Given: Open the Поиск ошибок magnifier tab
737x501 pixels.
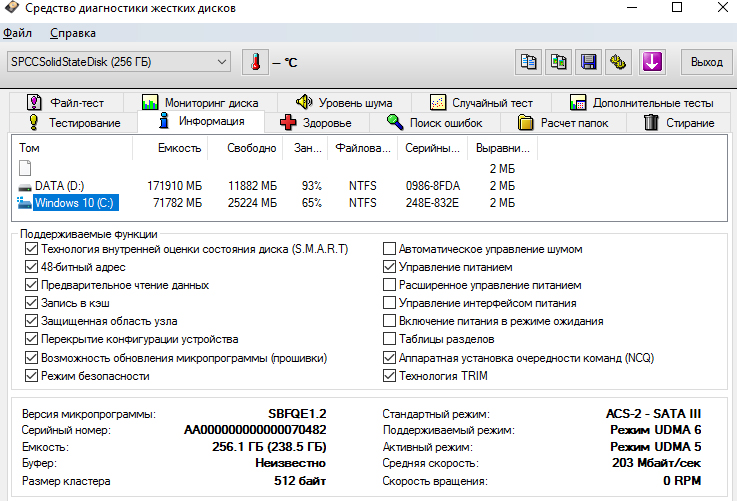Looking at the screenshot, I should [x=435, y=123].
